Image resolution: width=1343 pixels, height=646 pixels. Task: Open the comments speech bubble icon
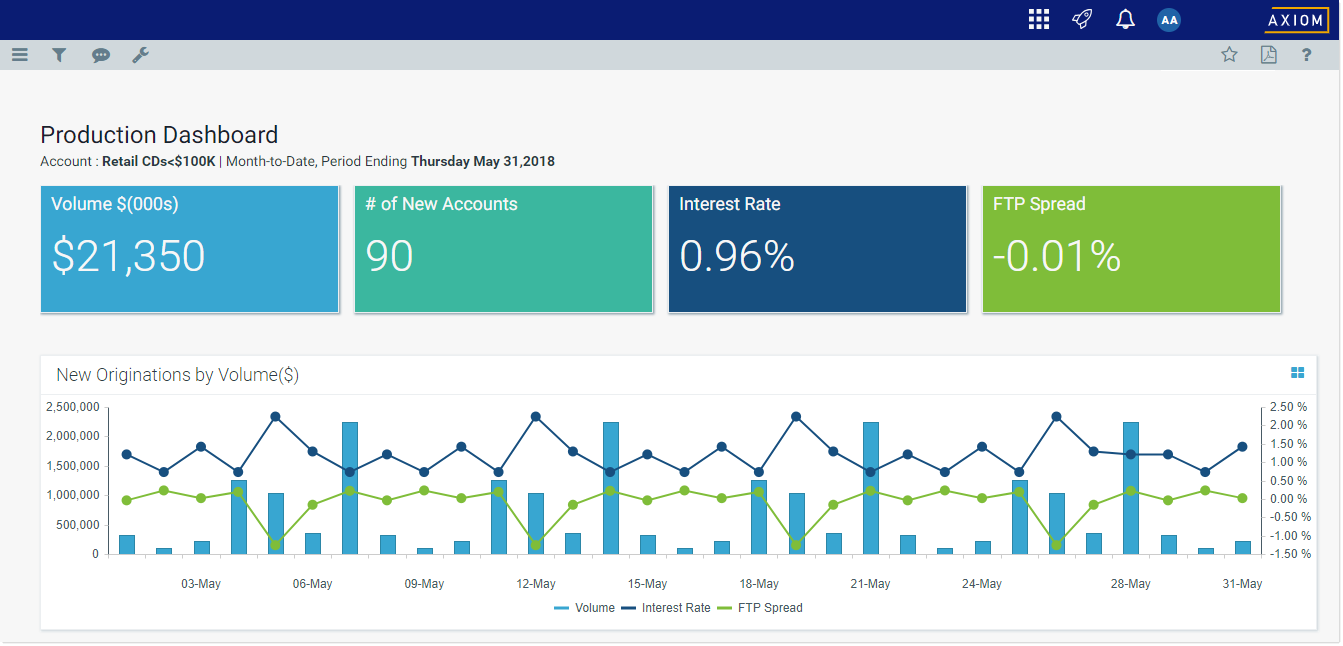point(101,55)
